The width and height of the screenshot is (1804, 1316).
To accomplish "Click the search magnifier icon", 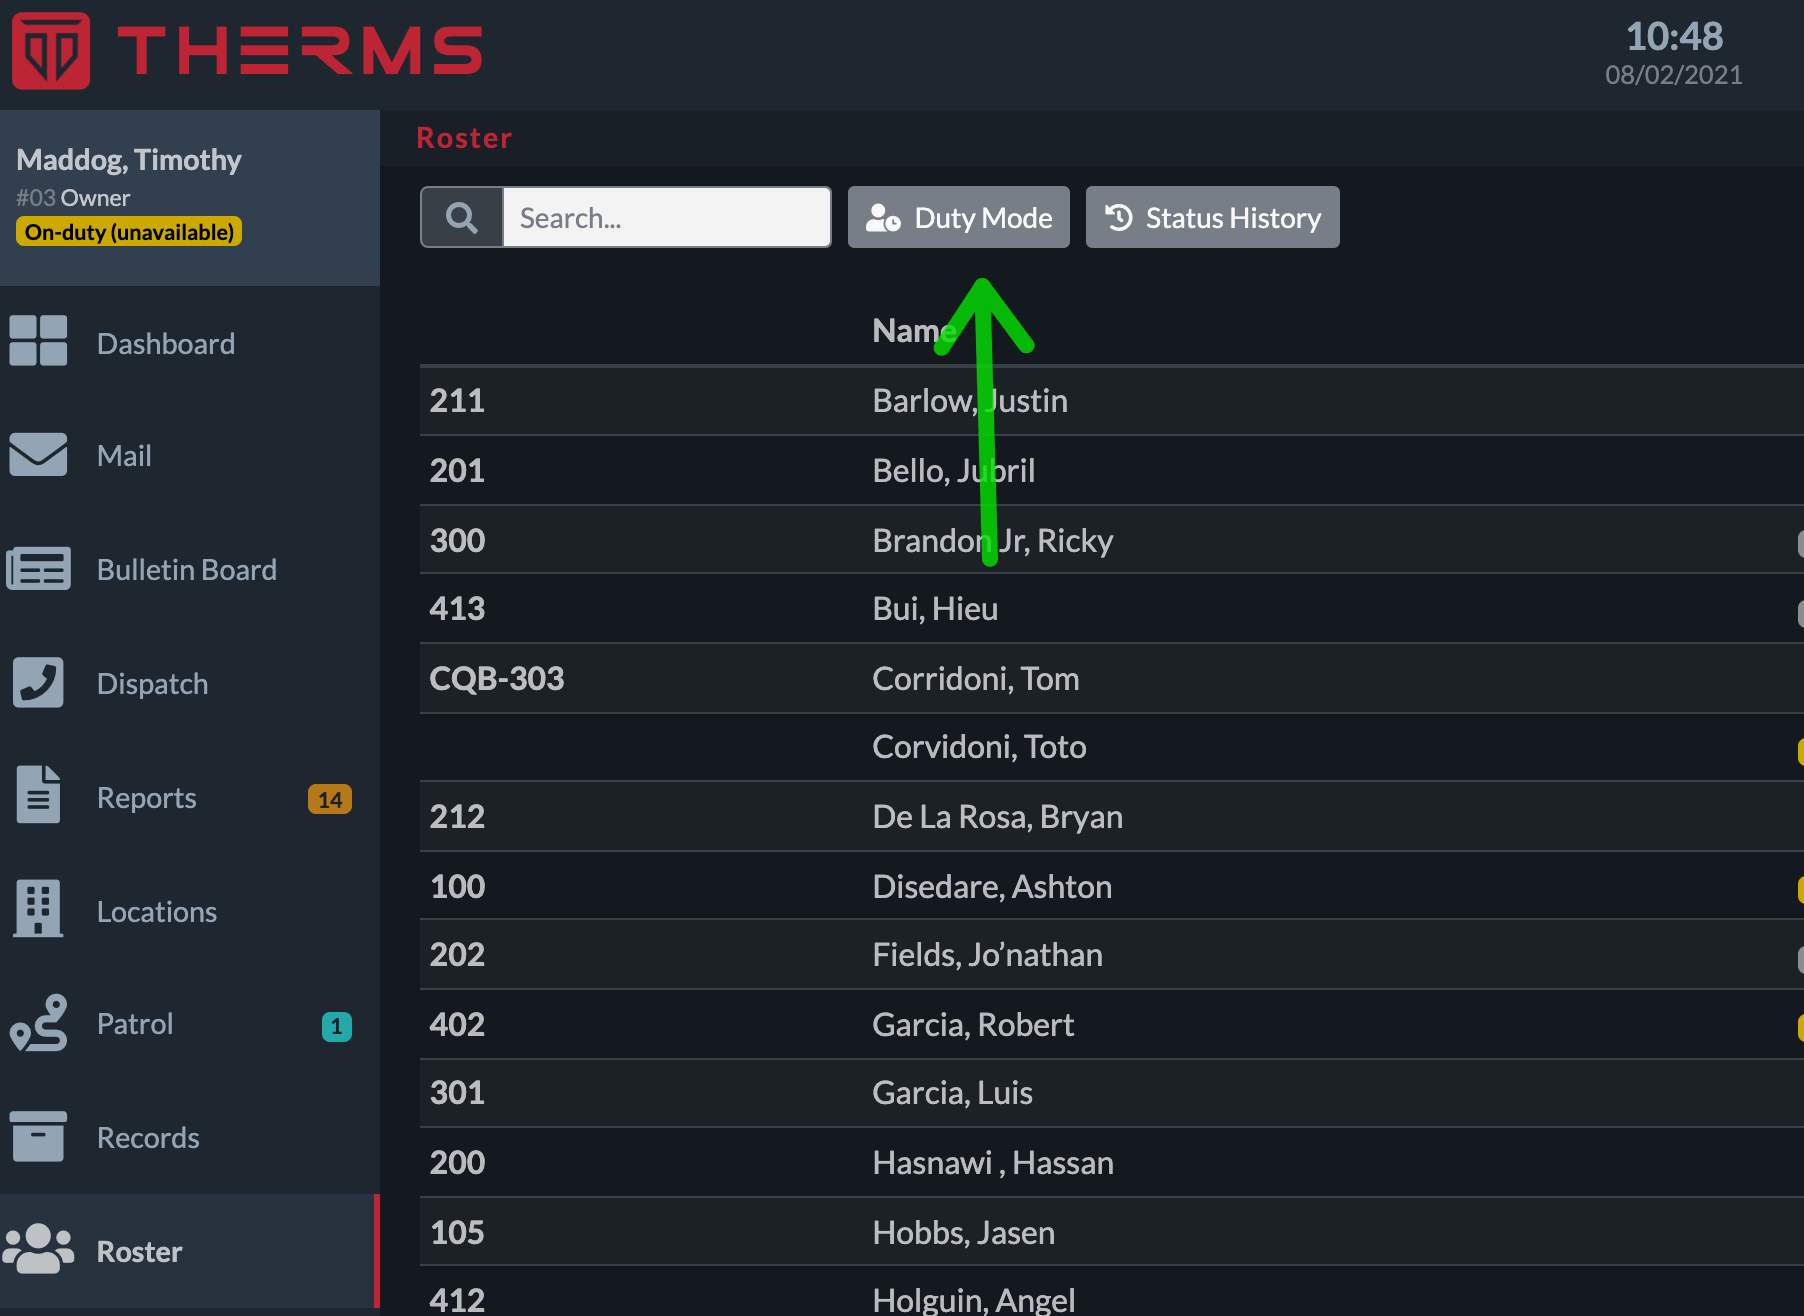I will [461, 217].
